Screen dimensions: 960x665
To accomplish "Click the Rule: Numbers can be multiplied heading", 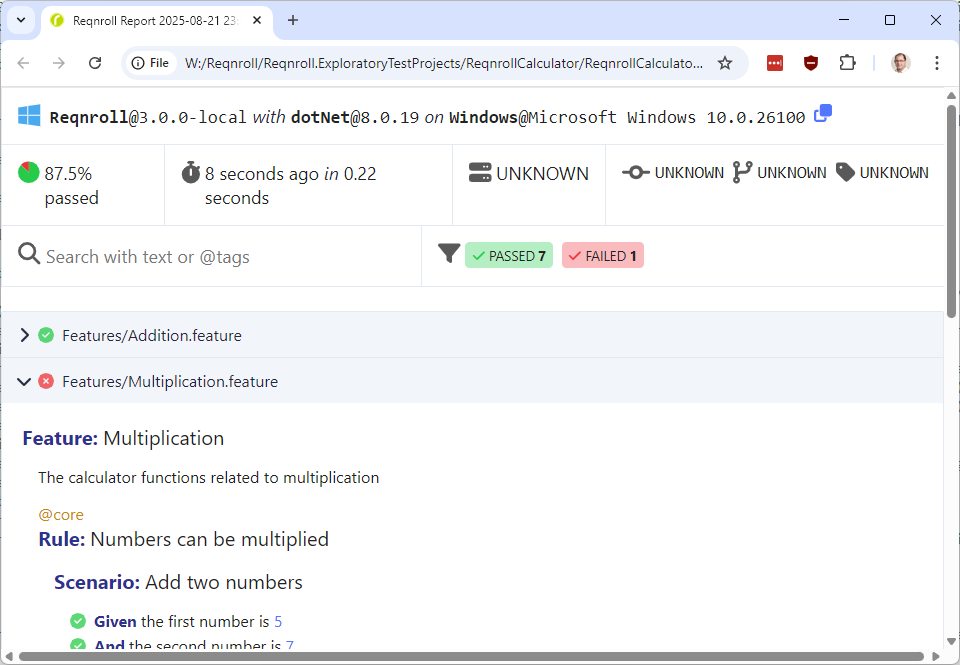I will [x=184, y=539].
